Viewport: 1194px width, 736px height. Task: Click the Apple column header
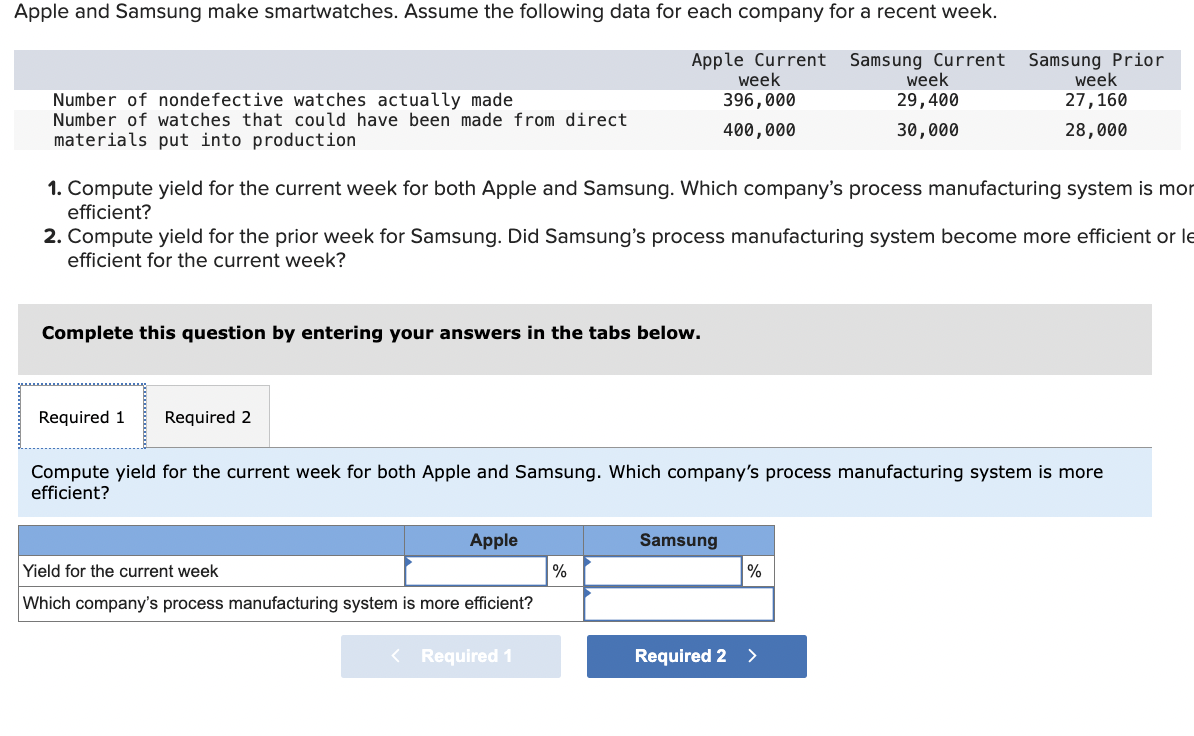point(493,540)
